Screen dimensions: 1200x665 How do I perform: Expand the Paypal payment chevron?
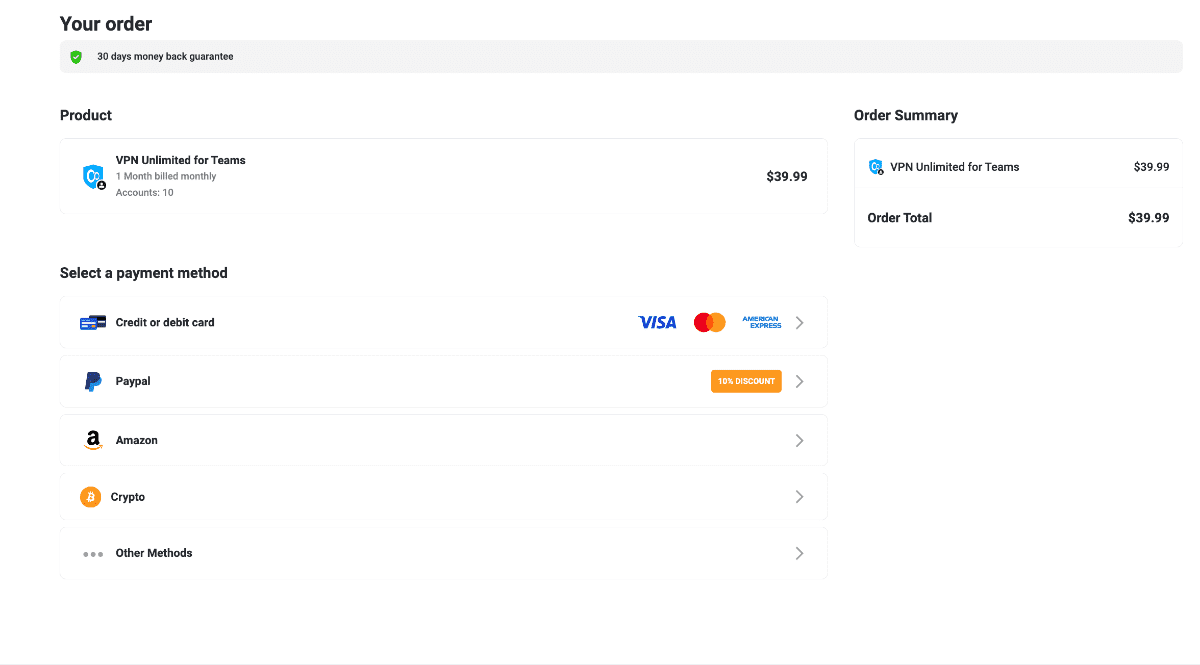[799, 381]
